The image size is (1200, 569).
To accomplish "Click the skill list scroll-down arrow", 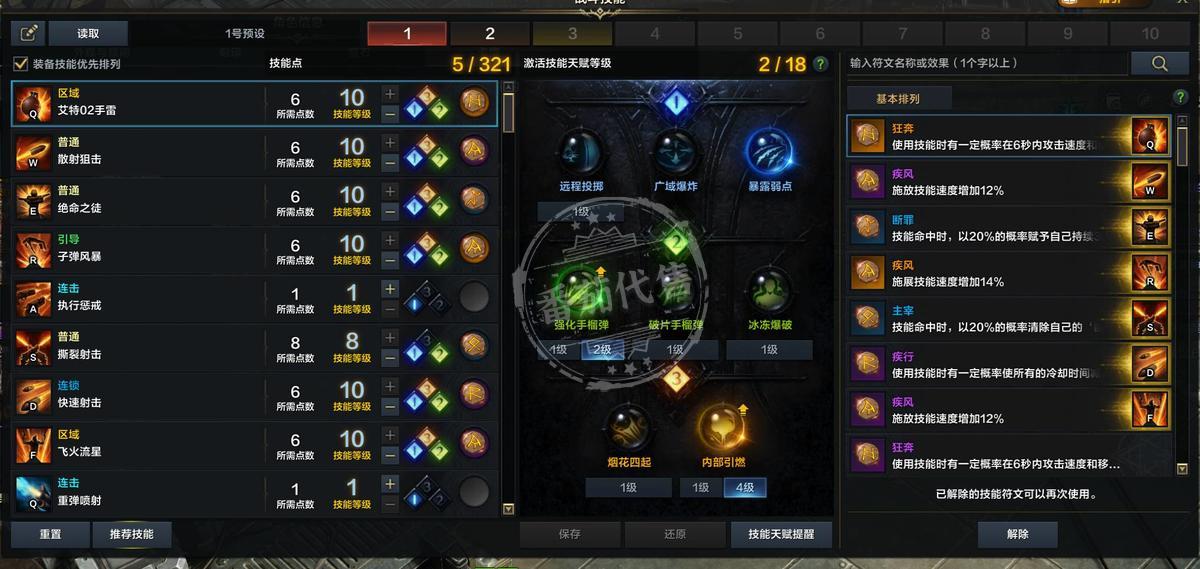I will coord(508,509).
